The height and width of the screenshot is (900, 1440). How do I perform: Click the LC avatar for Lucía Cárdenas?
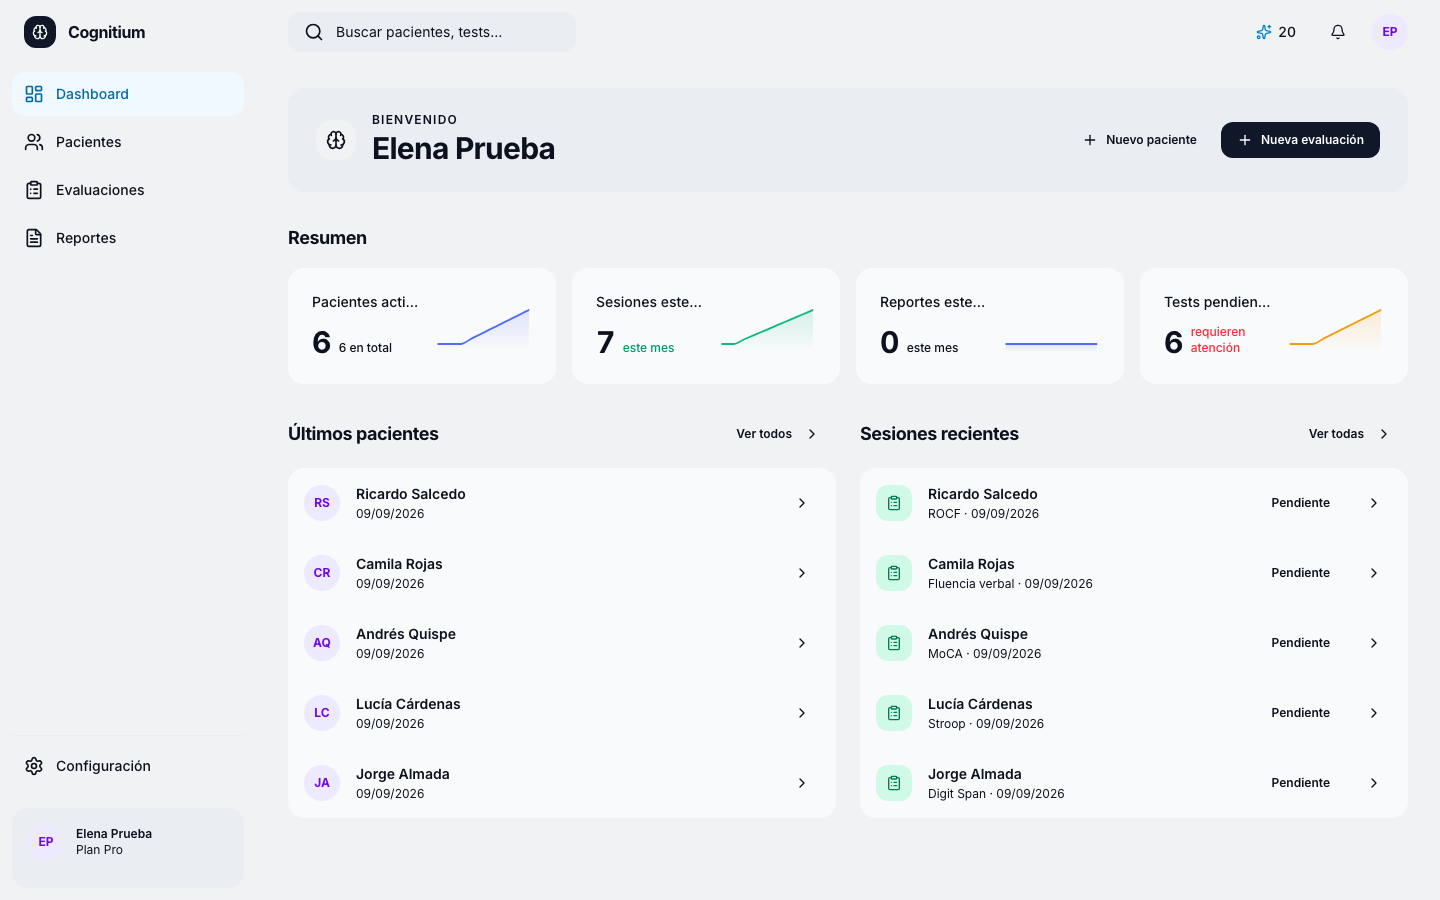322,713
